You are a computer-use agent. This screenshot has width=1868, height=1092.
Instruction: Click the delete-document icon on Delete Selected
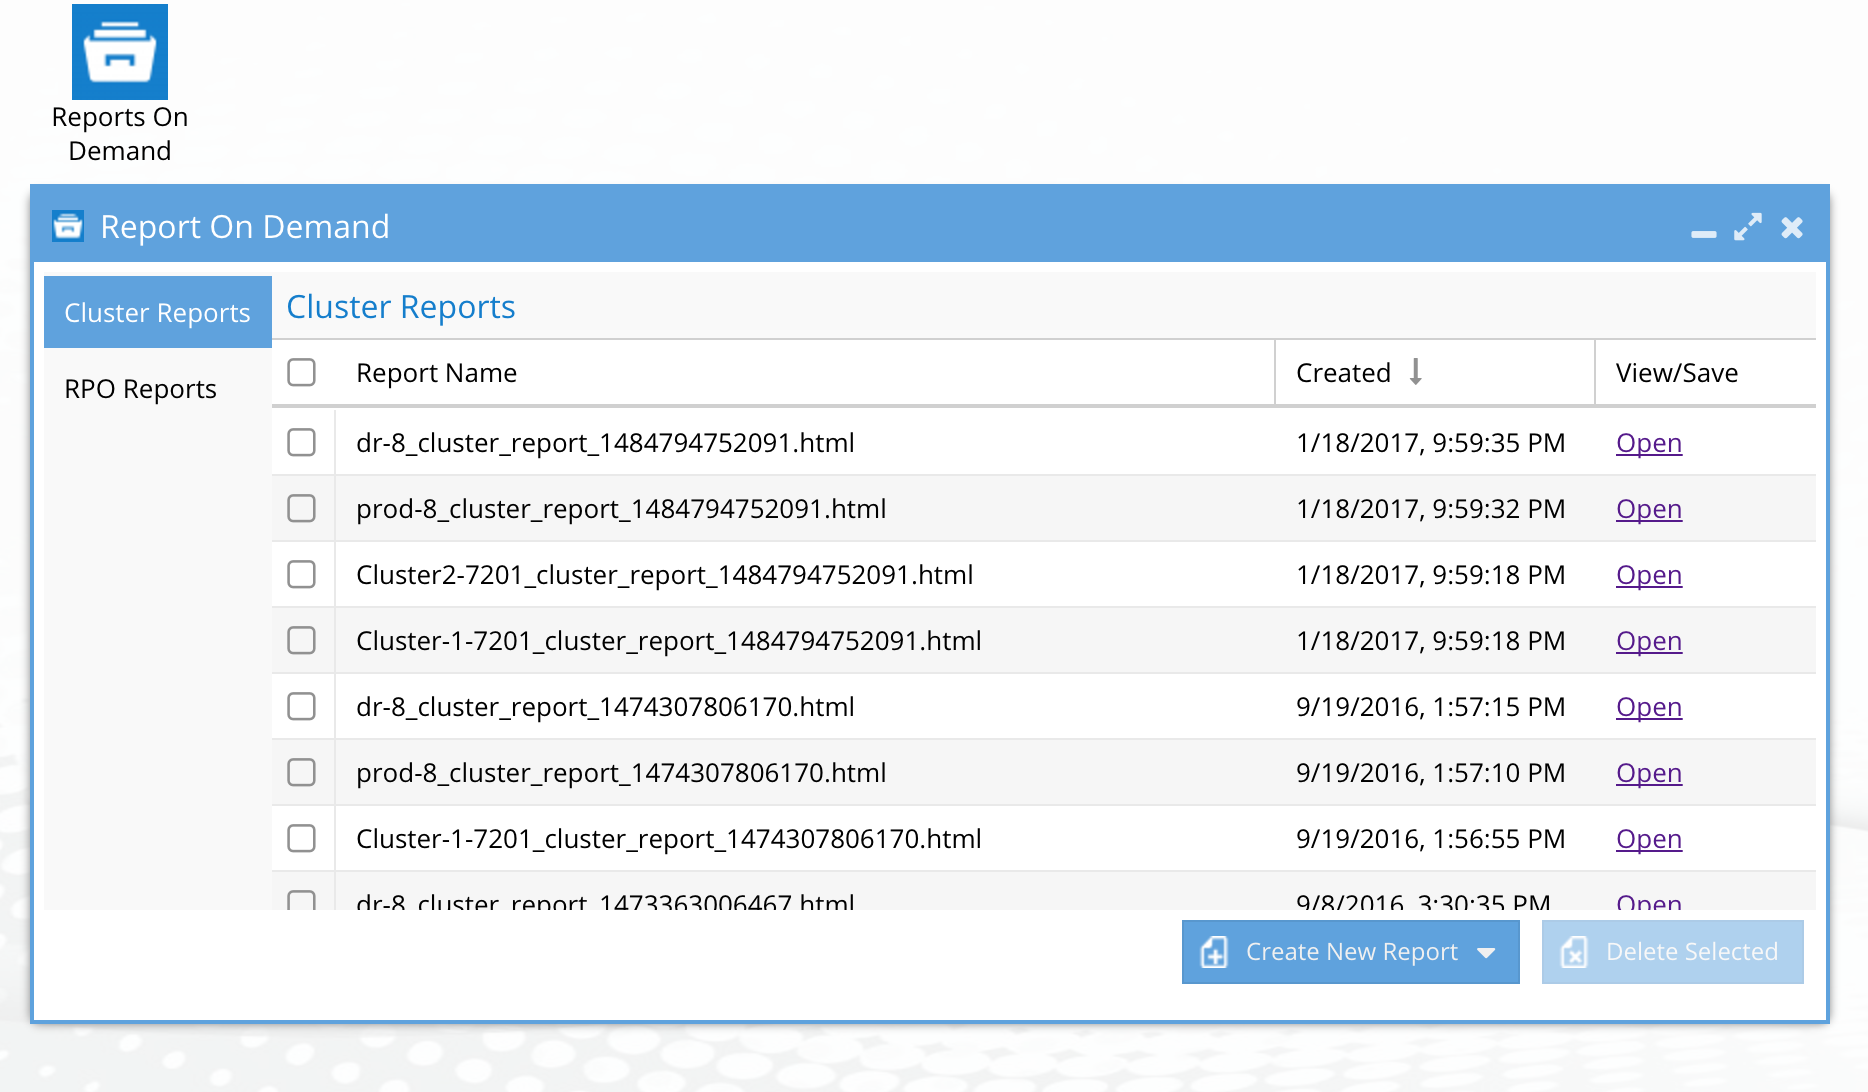click(1574, 952)
